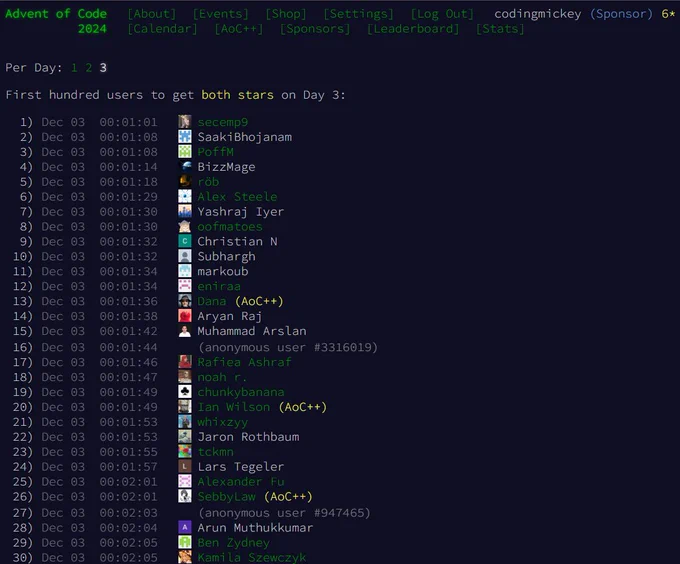Click Lars Tegeler's avatar icon
Screen dimensions: 680x564
[x=185, y=466]
